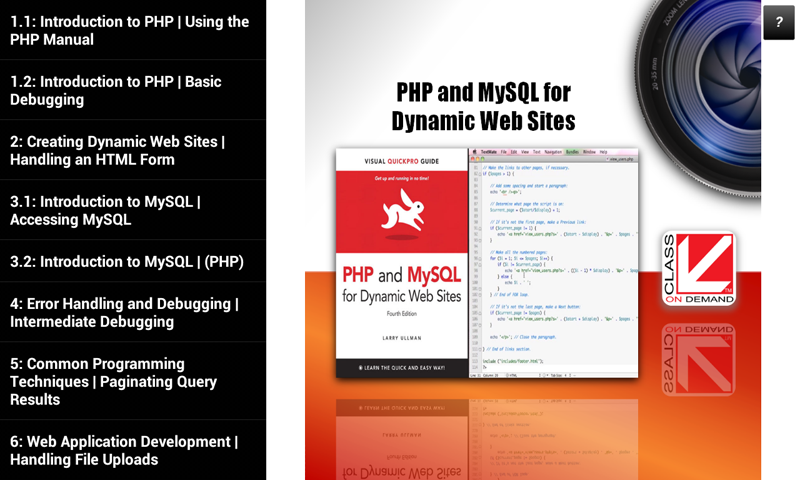Viewport: 800px width, 480px height.
Task: Open the question mark help button
Action: pos(779,22)
